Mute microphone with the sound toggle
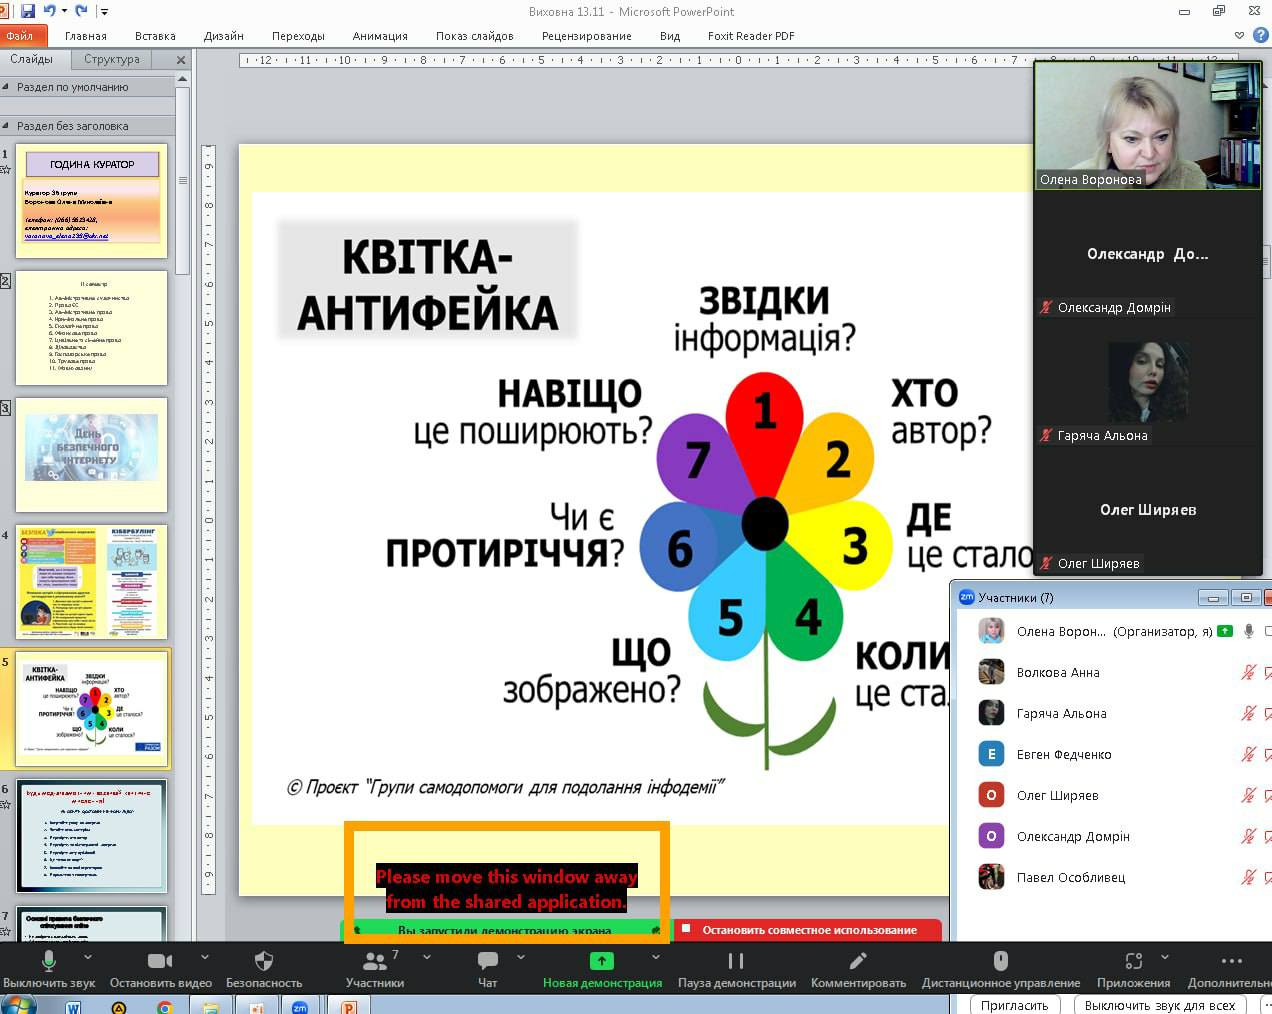The height and width of the screenshot is (1014, 1272). [x=48, y=961]
